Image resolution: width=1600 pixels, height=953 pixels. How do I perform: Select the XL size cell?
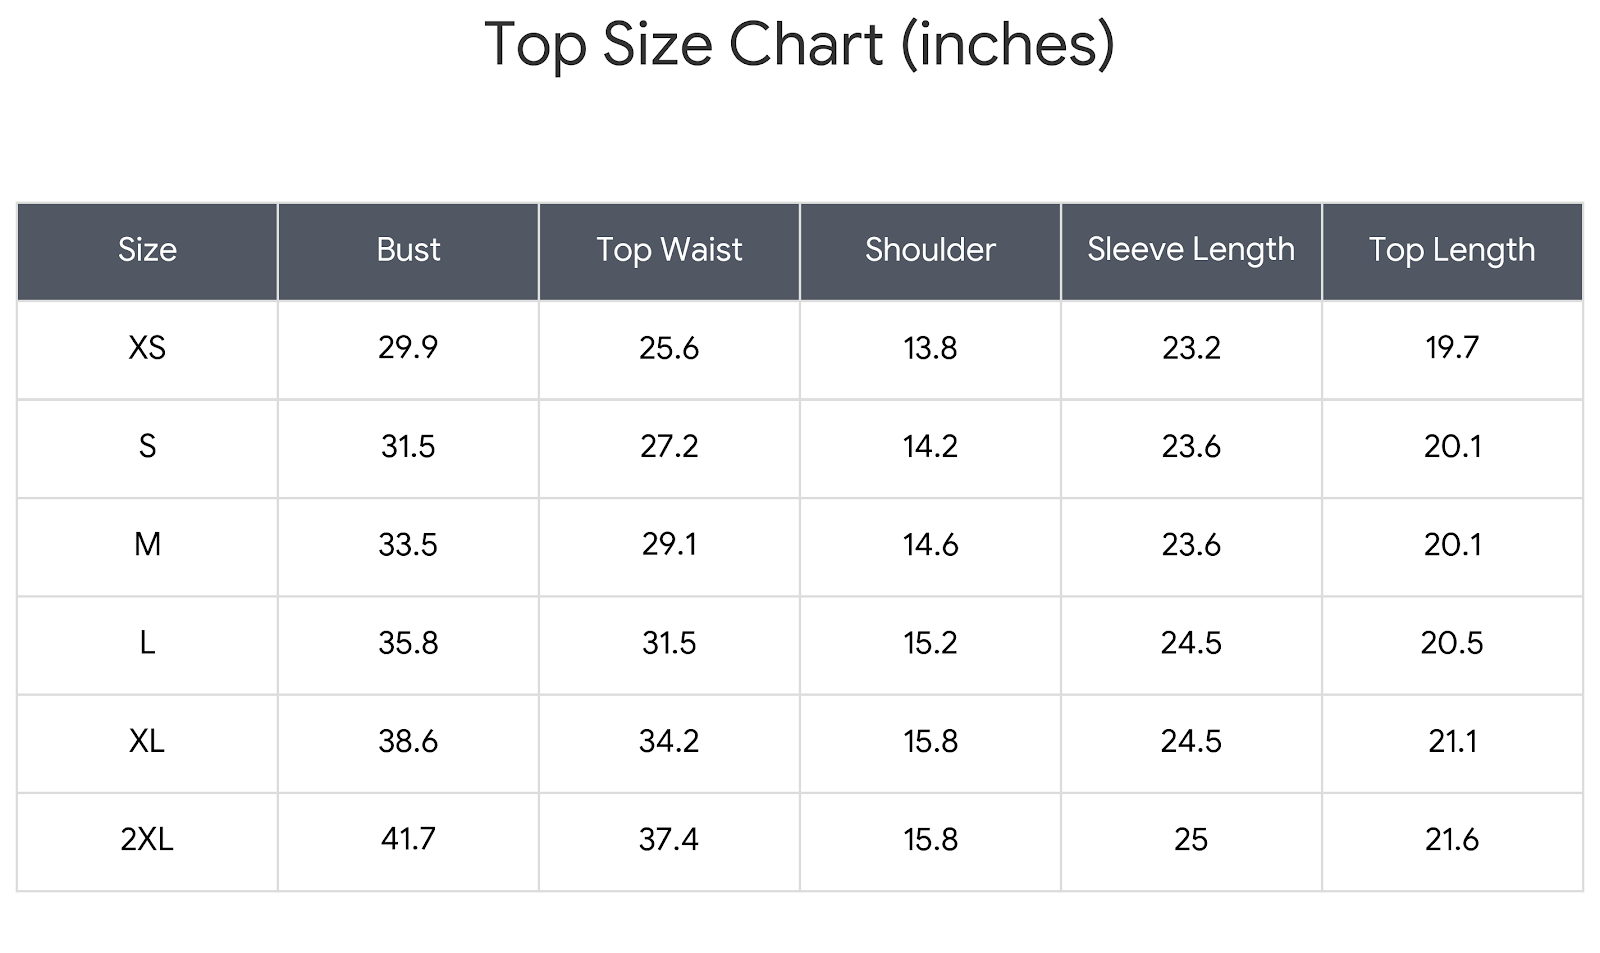[x=147, y=741]
